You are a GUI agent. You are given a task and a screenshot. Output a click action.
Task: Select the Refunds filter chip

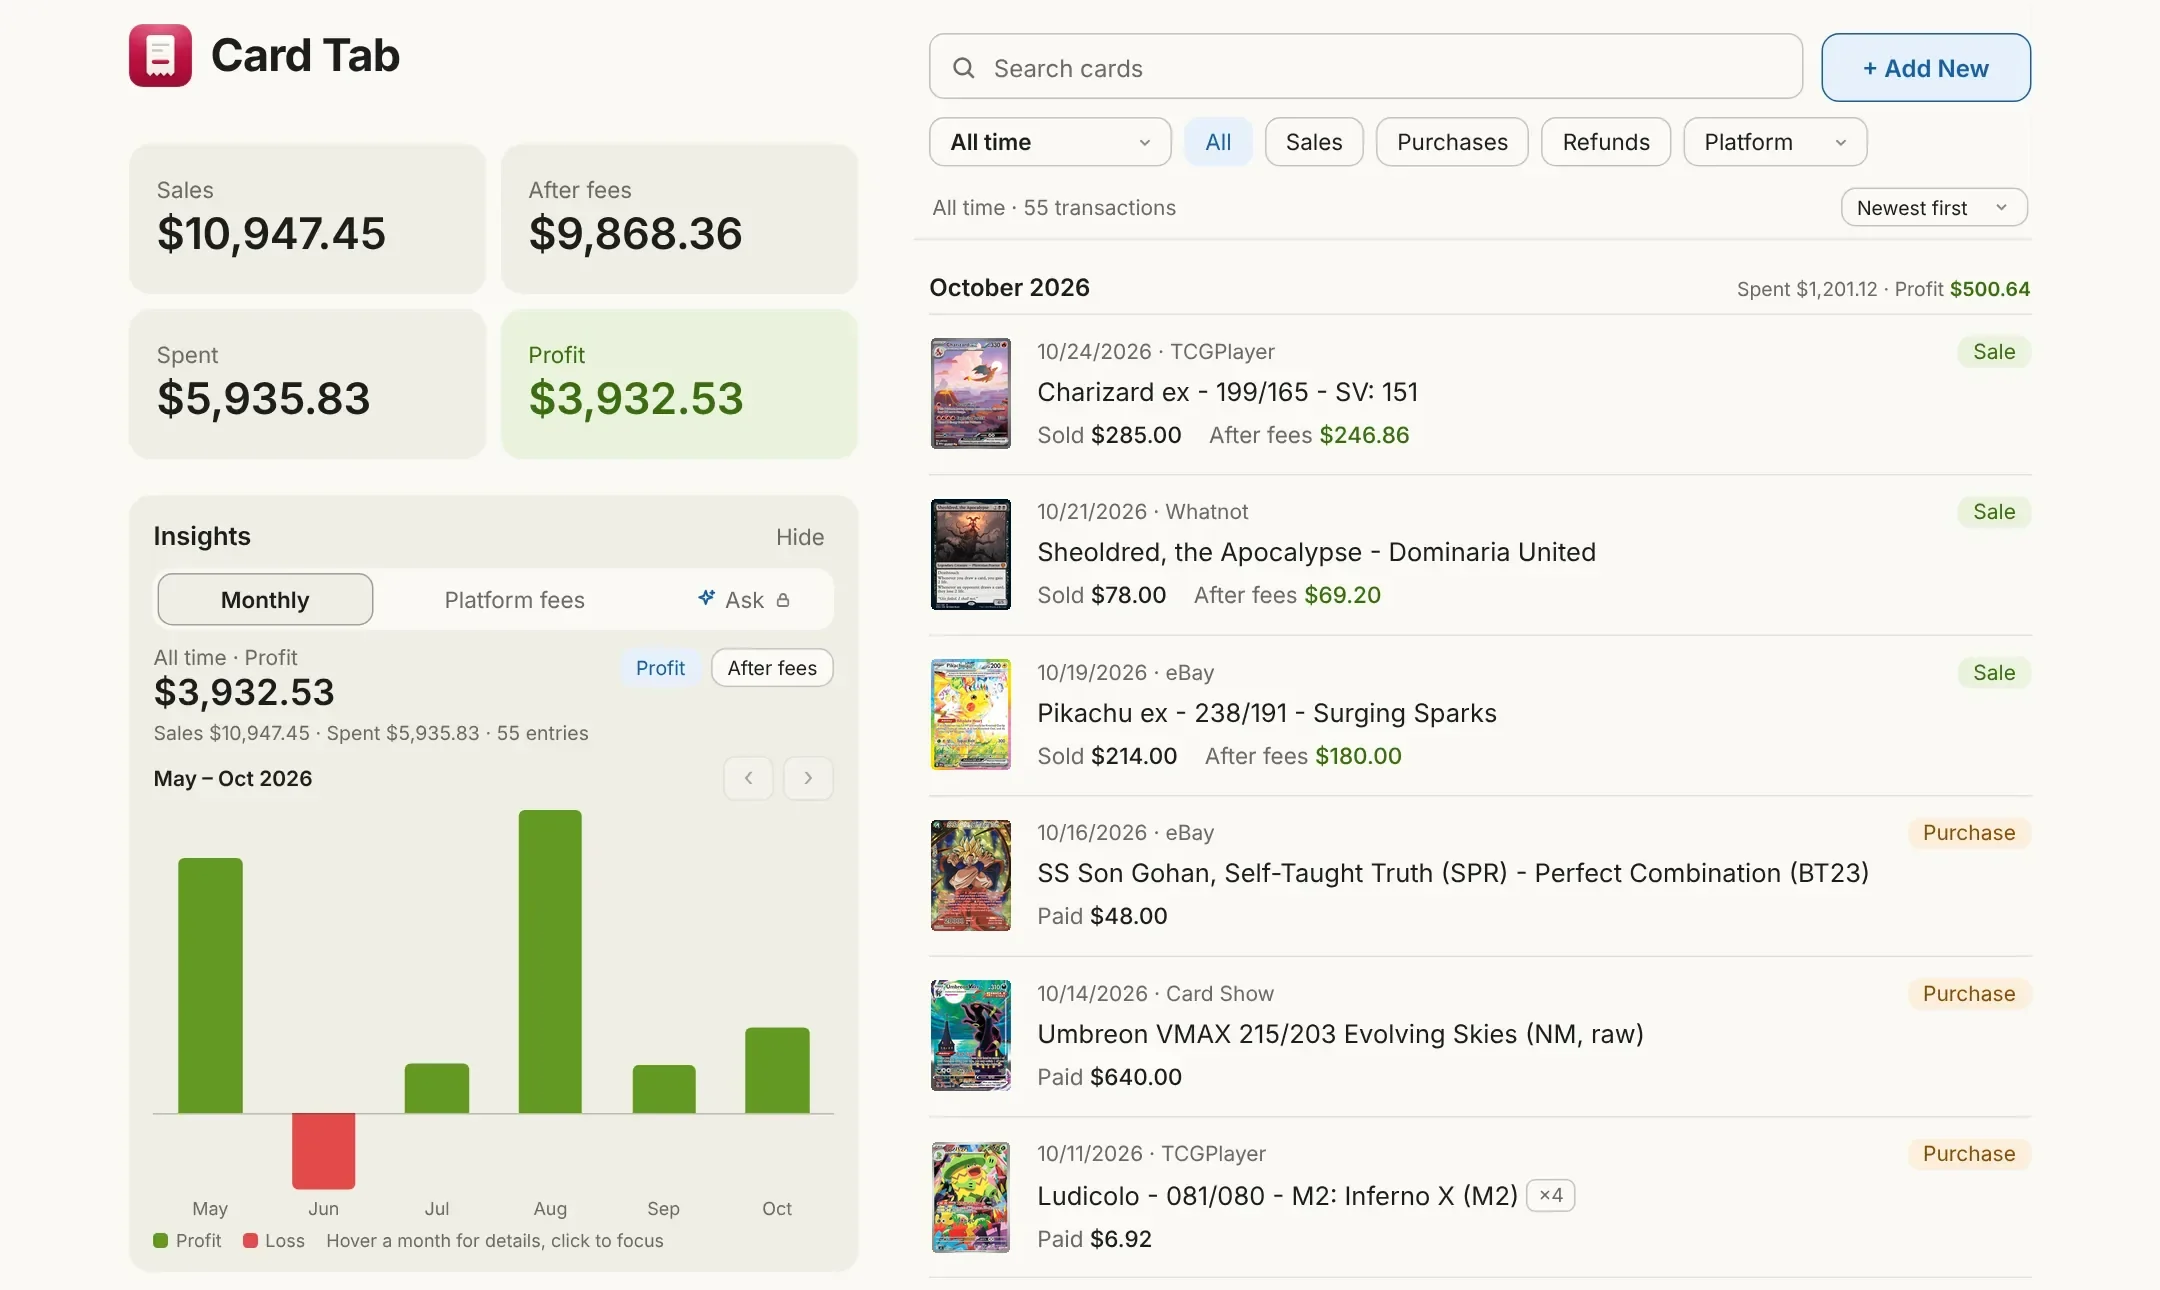[1606, 142]
